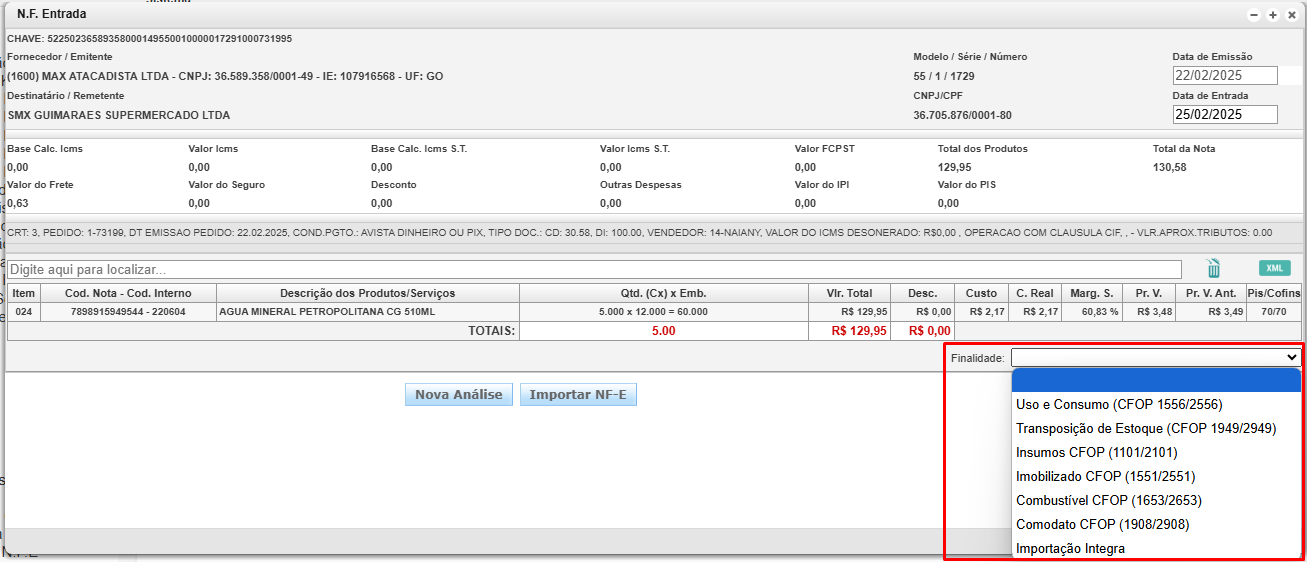Maximize the N.F. Entrada window
This screenshot has width=1307, height=562.
1273,15
